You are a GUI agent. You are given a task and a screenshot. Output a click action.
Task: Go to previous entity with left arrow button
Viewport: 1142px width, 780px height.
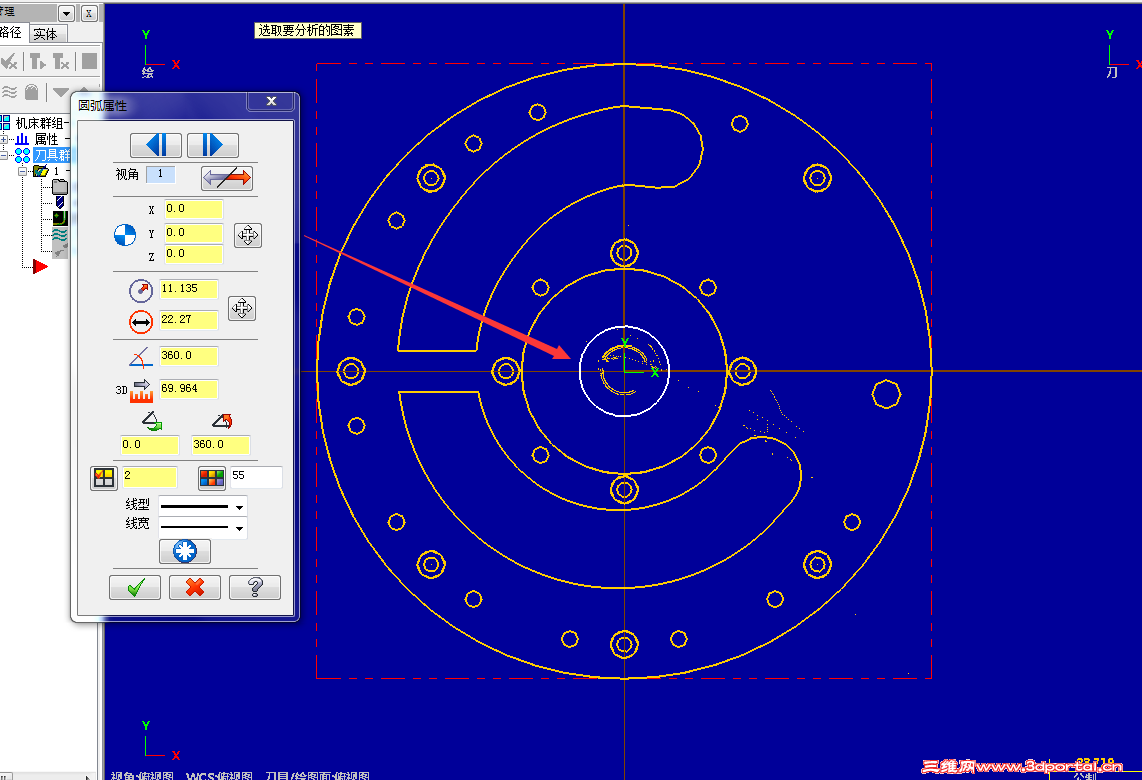pyautogui.click(x=156, y=145)
